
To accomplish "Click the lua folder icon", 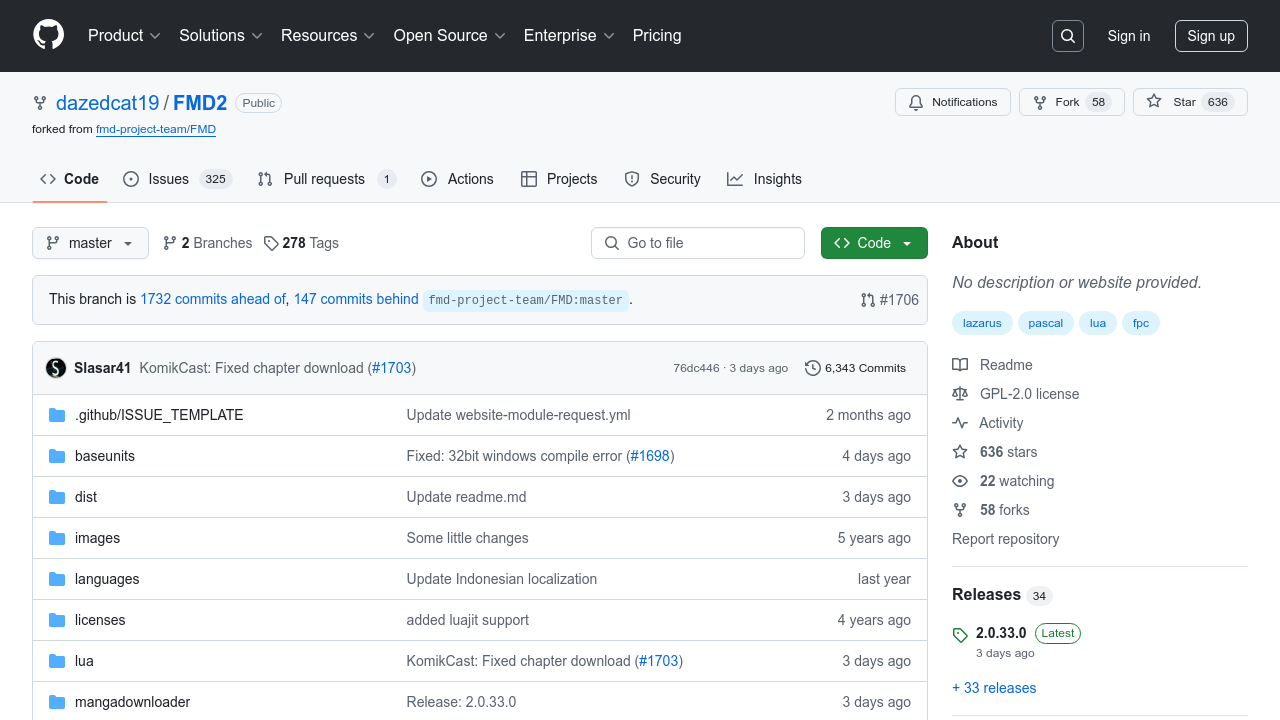I will coord(57,661).
